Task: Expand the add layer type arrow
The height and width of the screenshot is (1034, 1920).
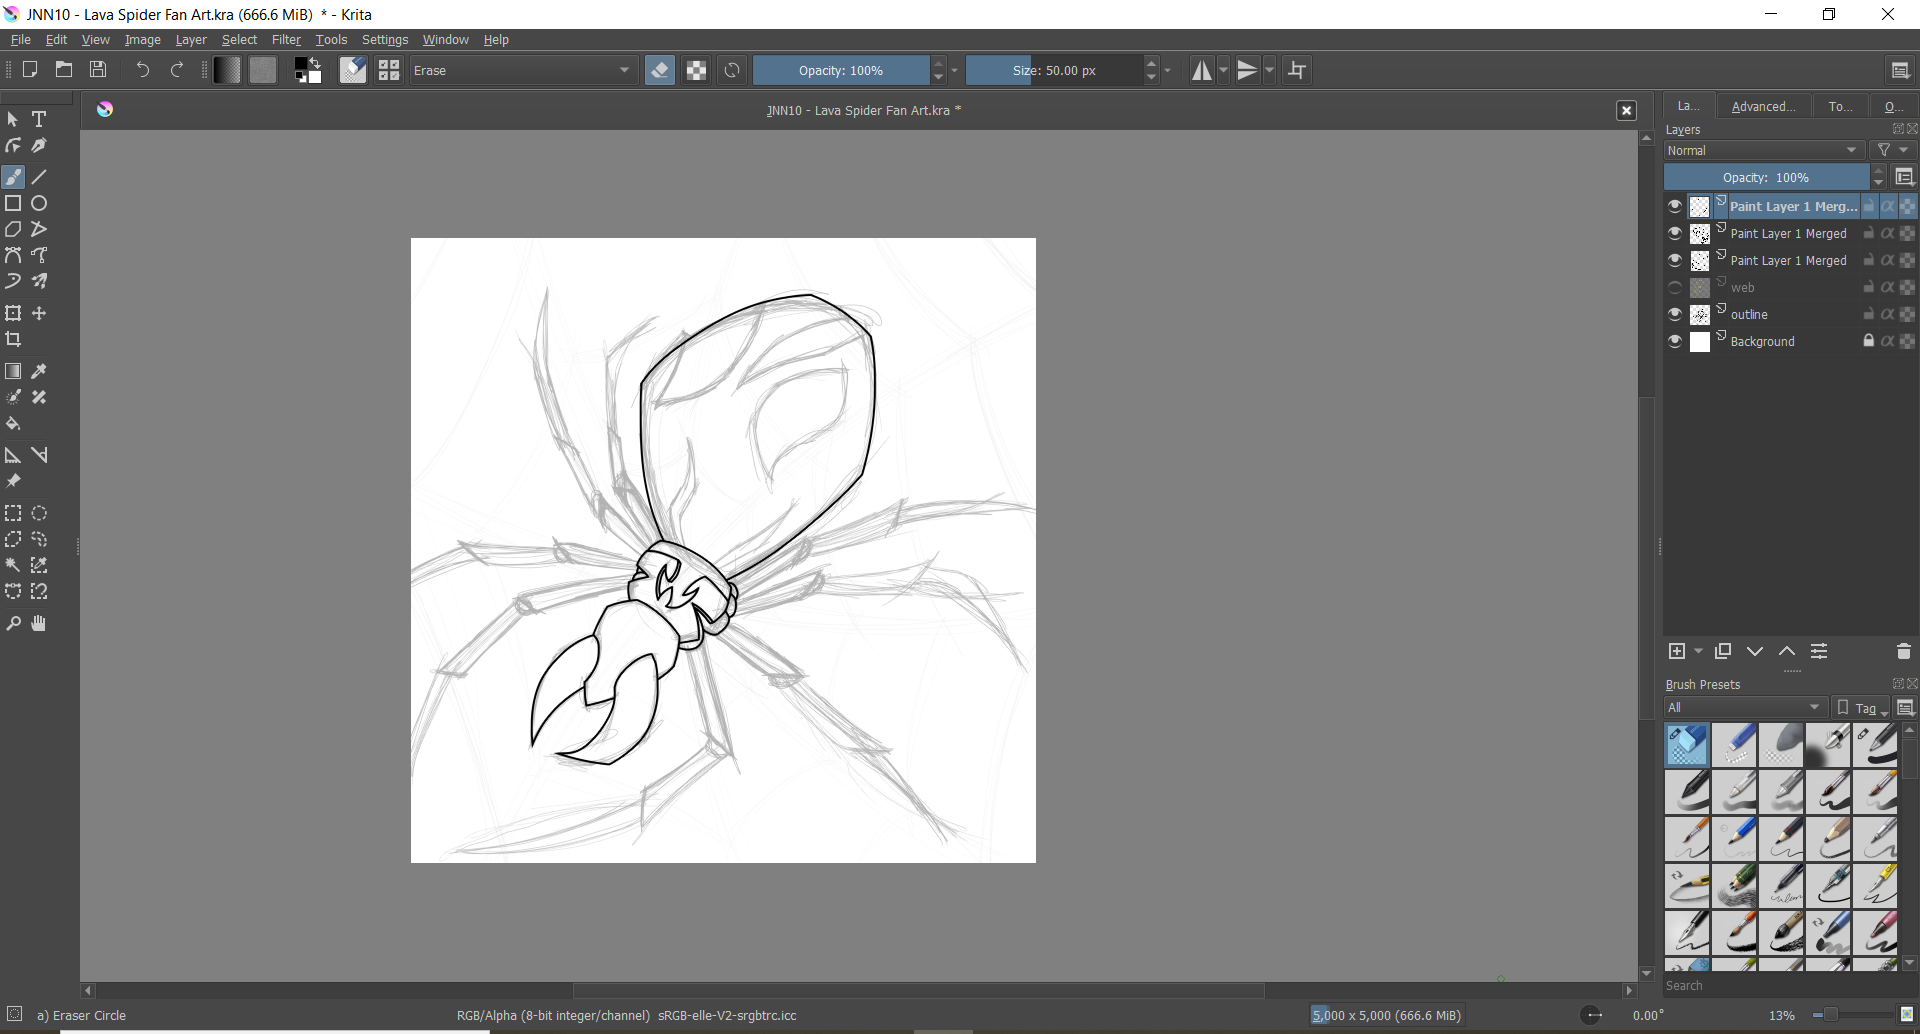Action: point(1699,651)
